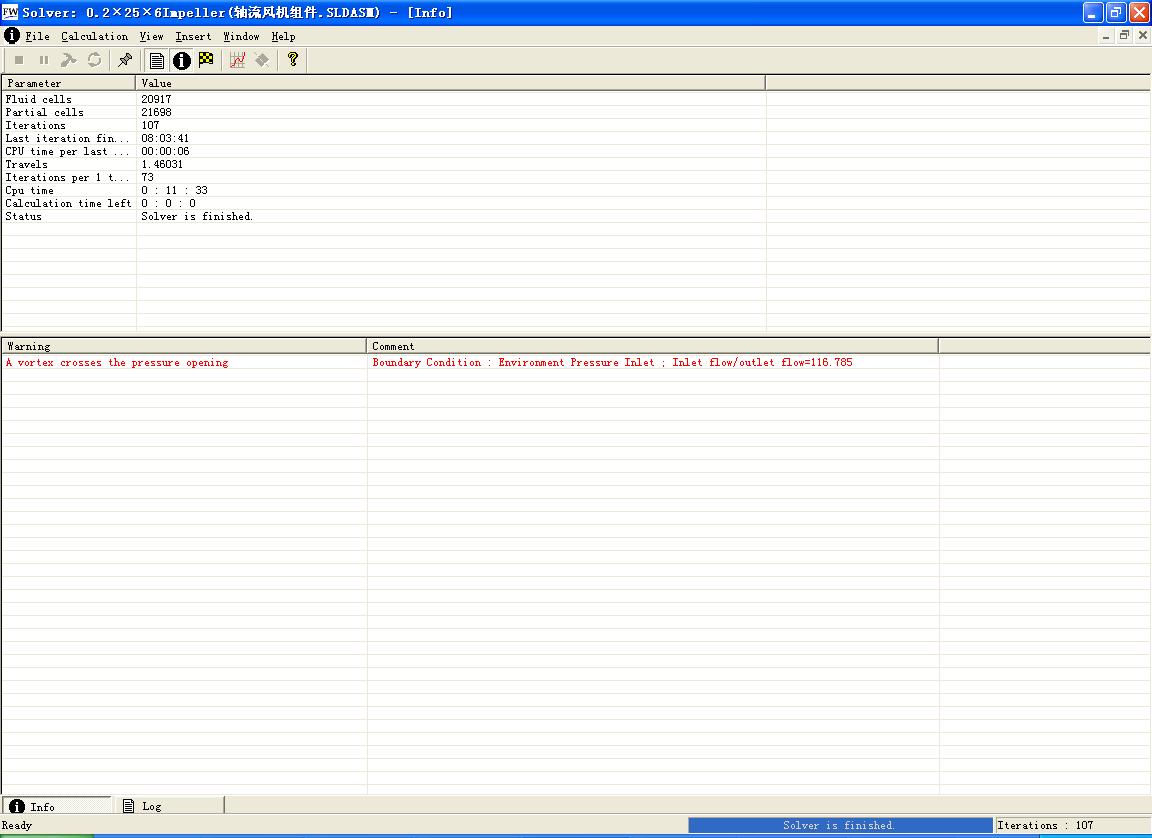Click the Boundary Condition comment text

pyautogui.click(x=612, y=362)
